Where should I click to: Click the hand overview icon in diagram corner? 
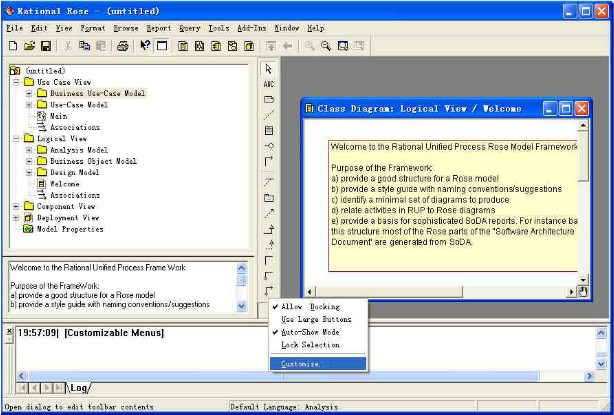583,292
